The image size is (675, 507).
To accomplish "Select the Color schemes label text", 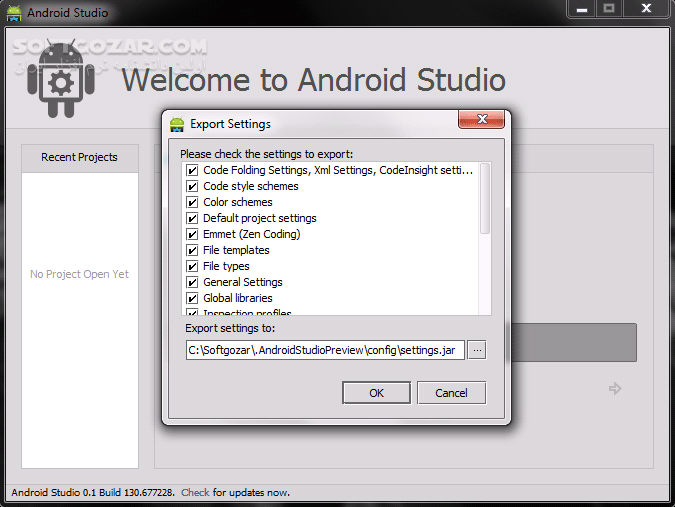I will 238,202.
